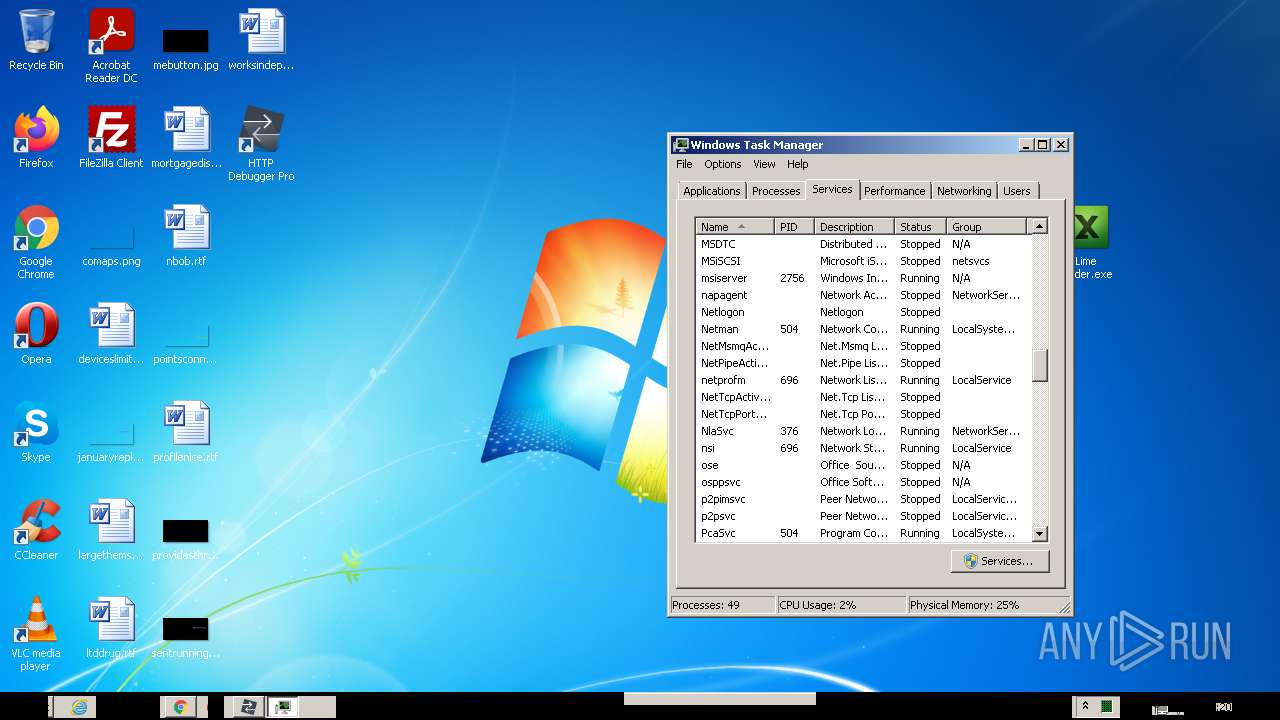
Task: Switch to the Processes tab
Action: pos(776,191)
